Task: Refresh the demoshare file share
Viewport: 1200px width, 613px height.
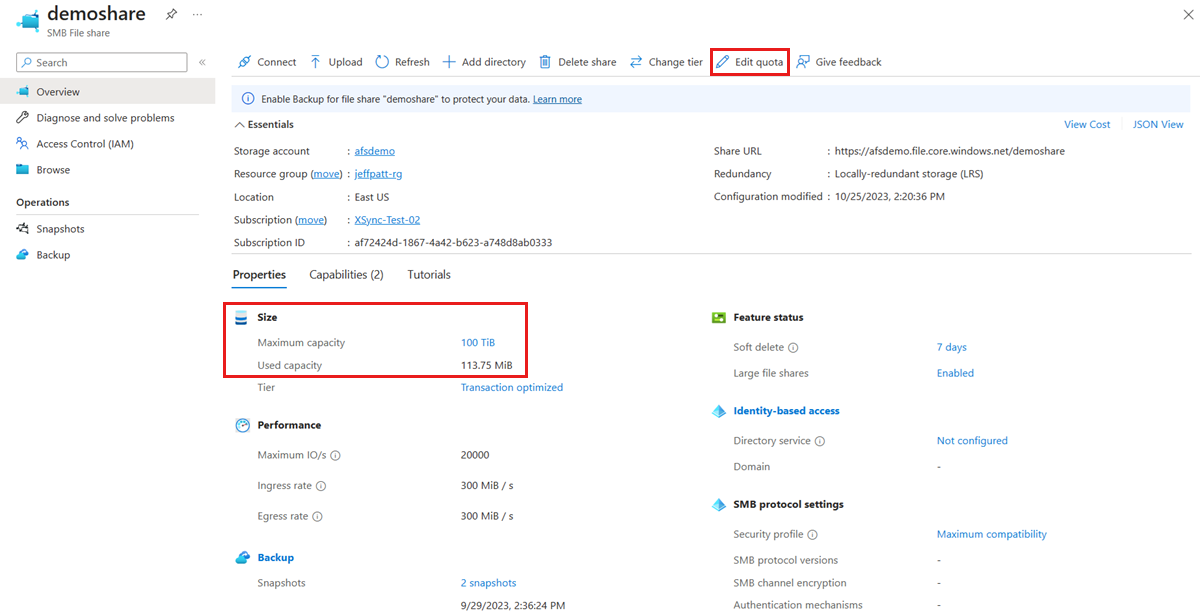Action: pyautogui.click(x=402, y=61)
